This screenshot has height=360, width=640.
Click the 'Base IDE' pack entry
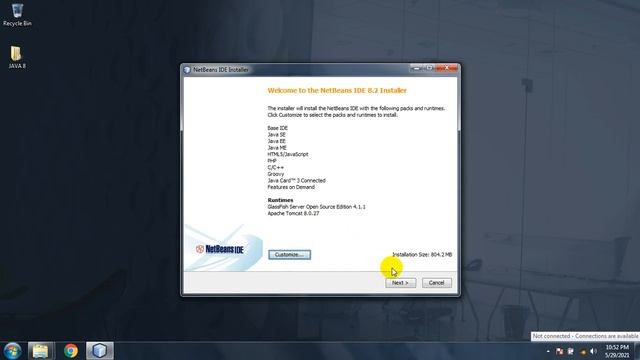click(x=278, y=128)
